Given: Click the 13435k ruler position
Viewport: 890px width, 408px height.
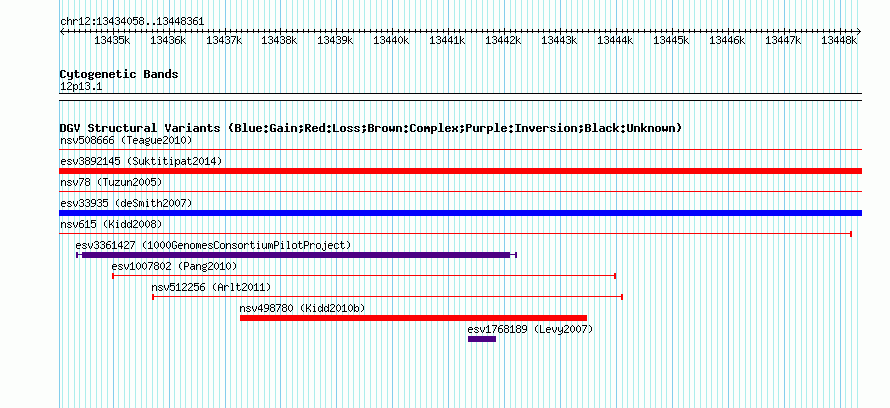Looking at the screenshot, I should point(112,40).
